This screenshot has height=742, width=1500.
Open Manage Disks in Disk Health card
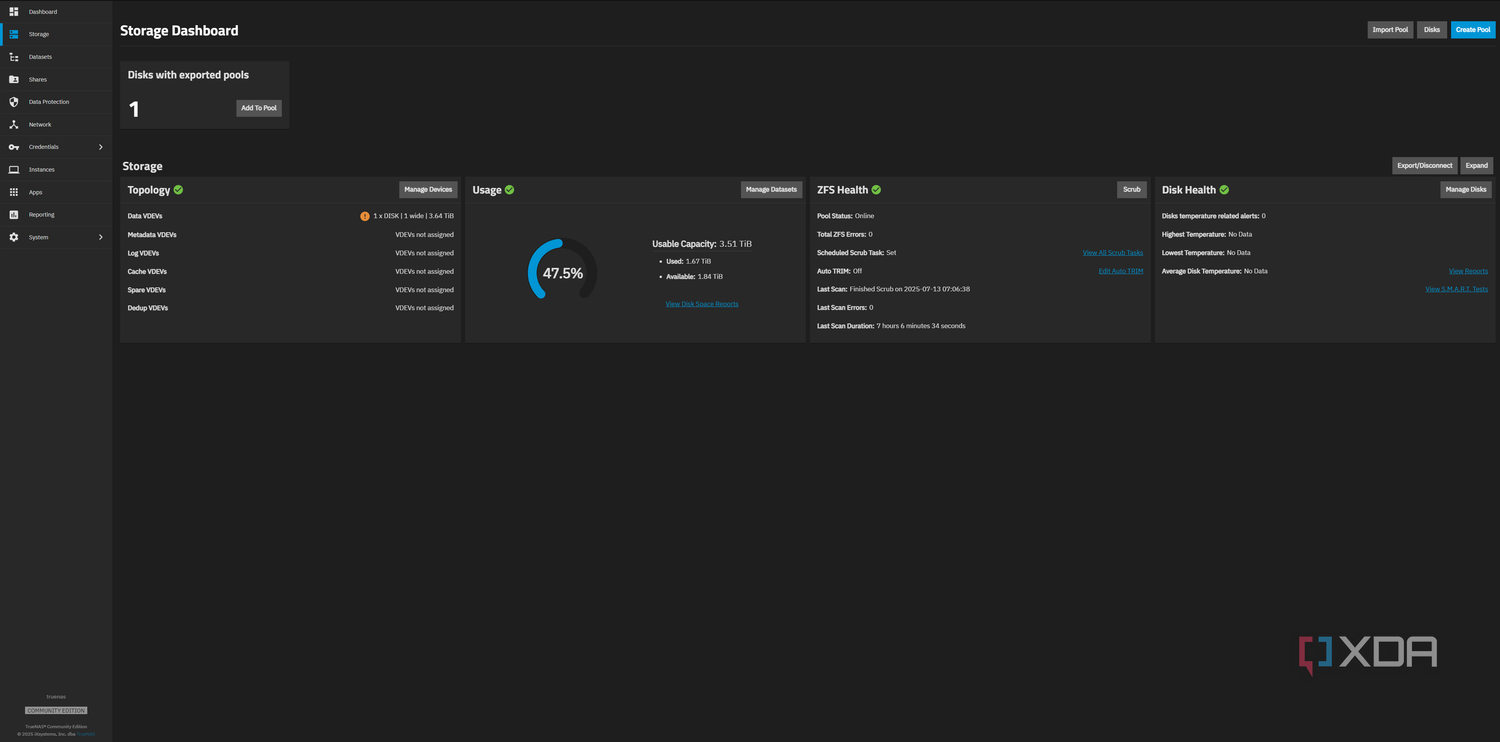pos(1466,189)
